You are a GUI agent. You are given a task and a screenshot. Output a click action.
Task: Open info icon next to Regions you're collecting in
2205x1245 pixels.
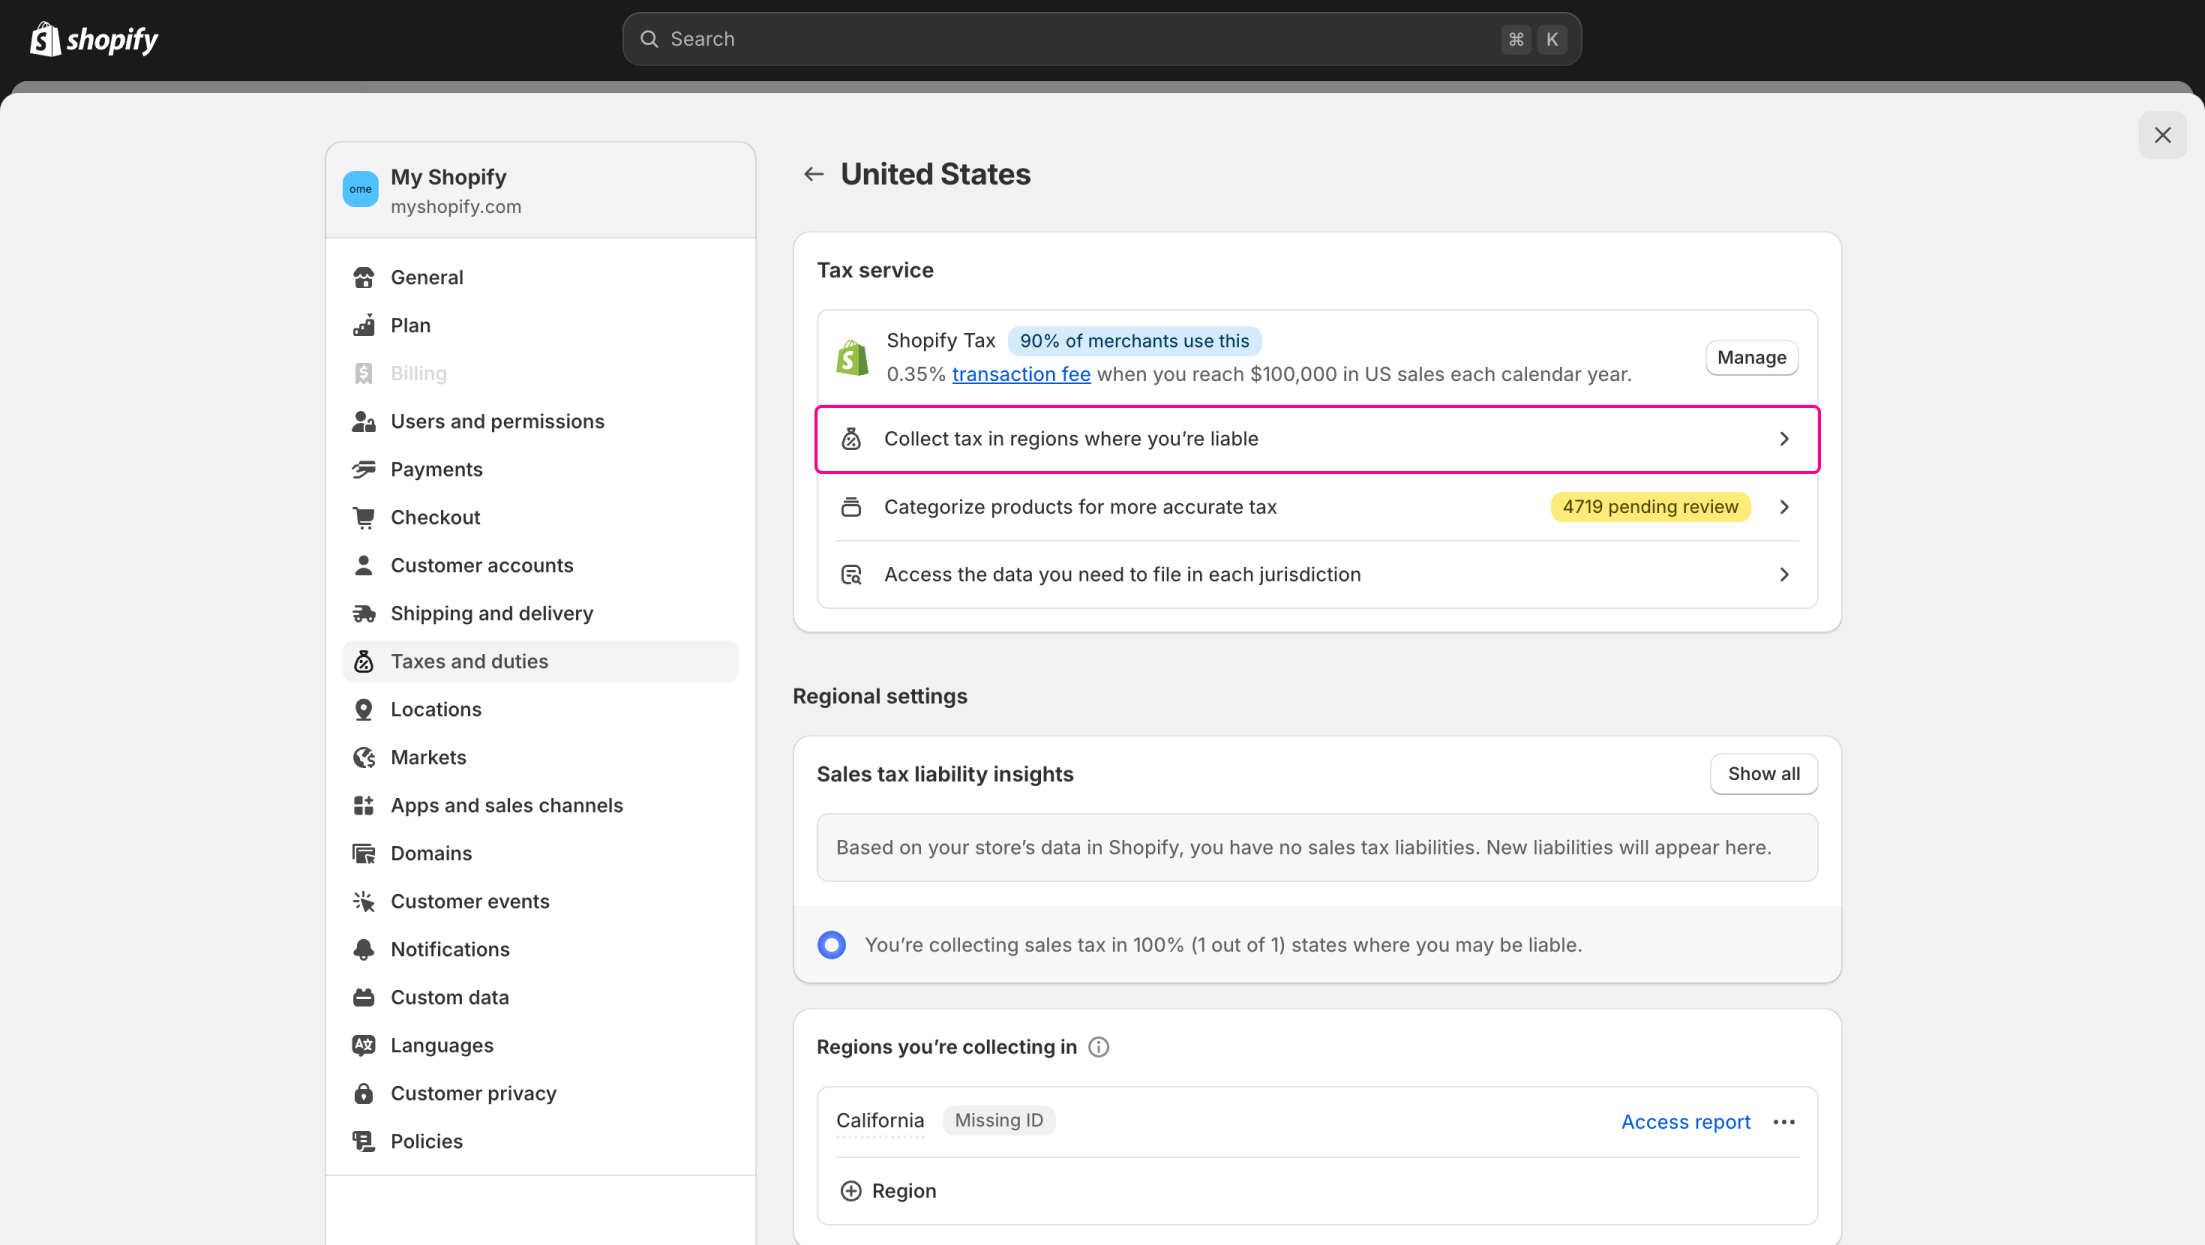tap(1098, 1047)
